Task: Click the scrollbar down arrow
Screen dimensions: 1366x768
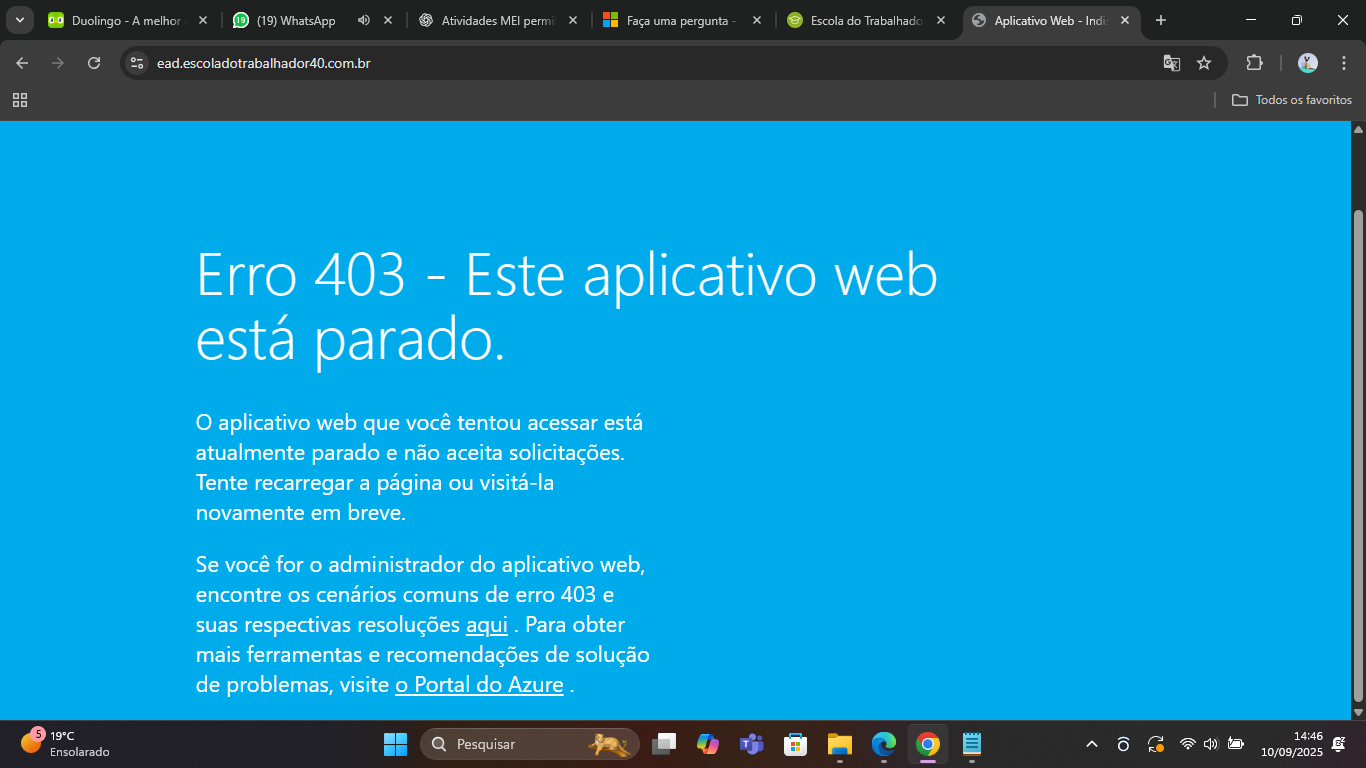Action: 1358,712
